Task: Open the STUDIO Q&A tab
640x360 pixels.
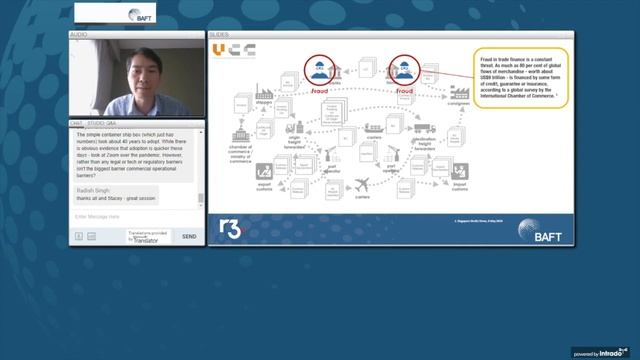Action: [102, 123]
